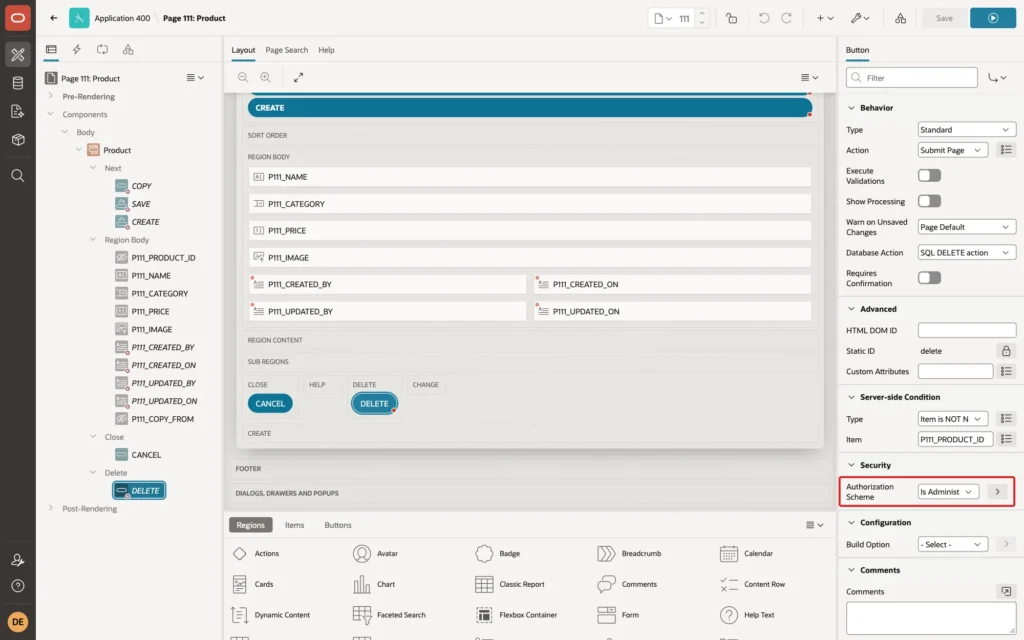Select the DELETE button in layout
Screen dimensions: 1024x640
click(374, 404)
